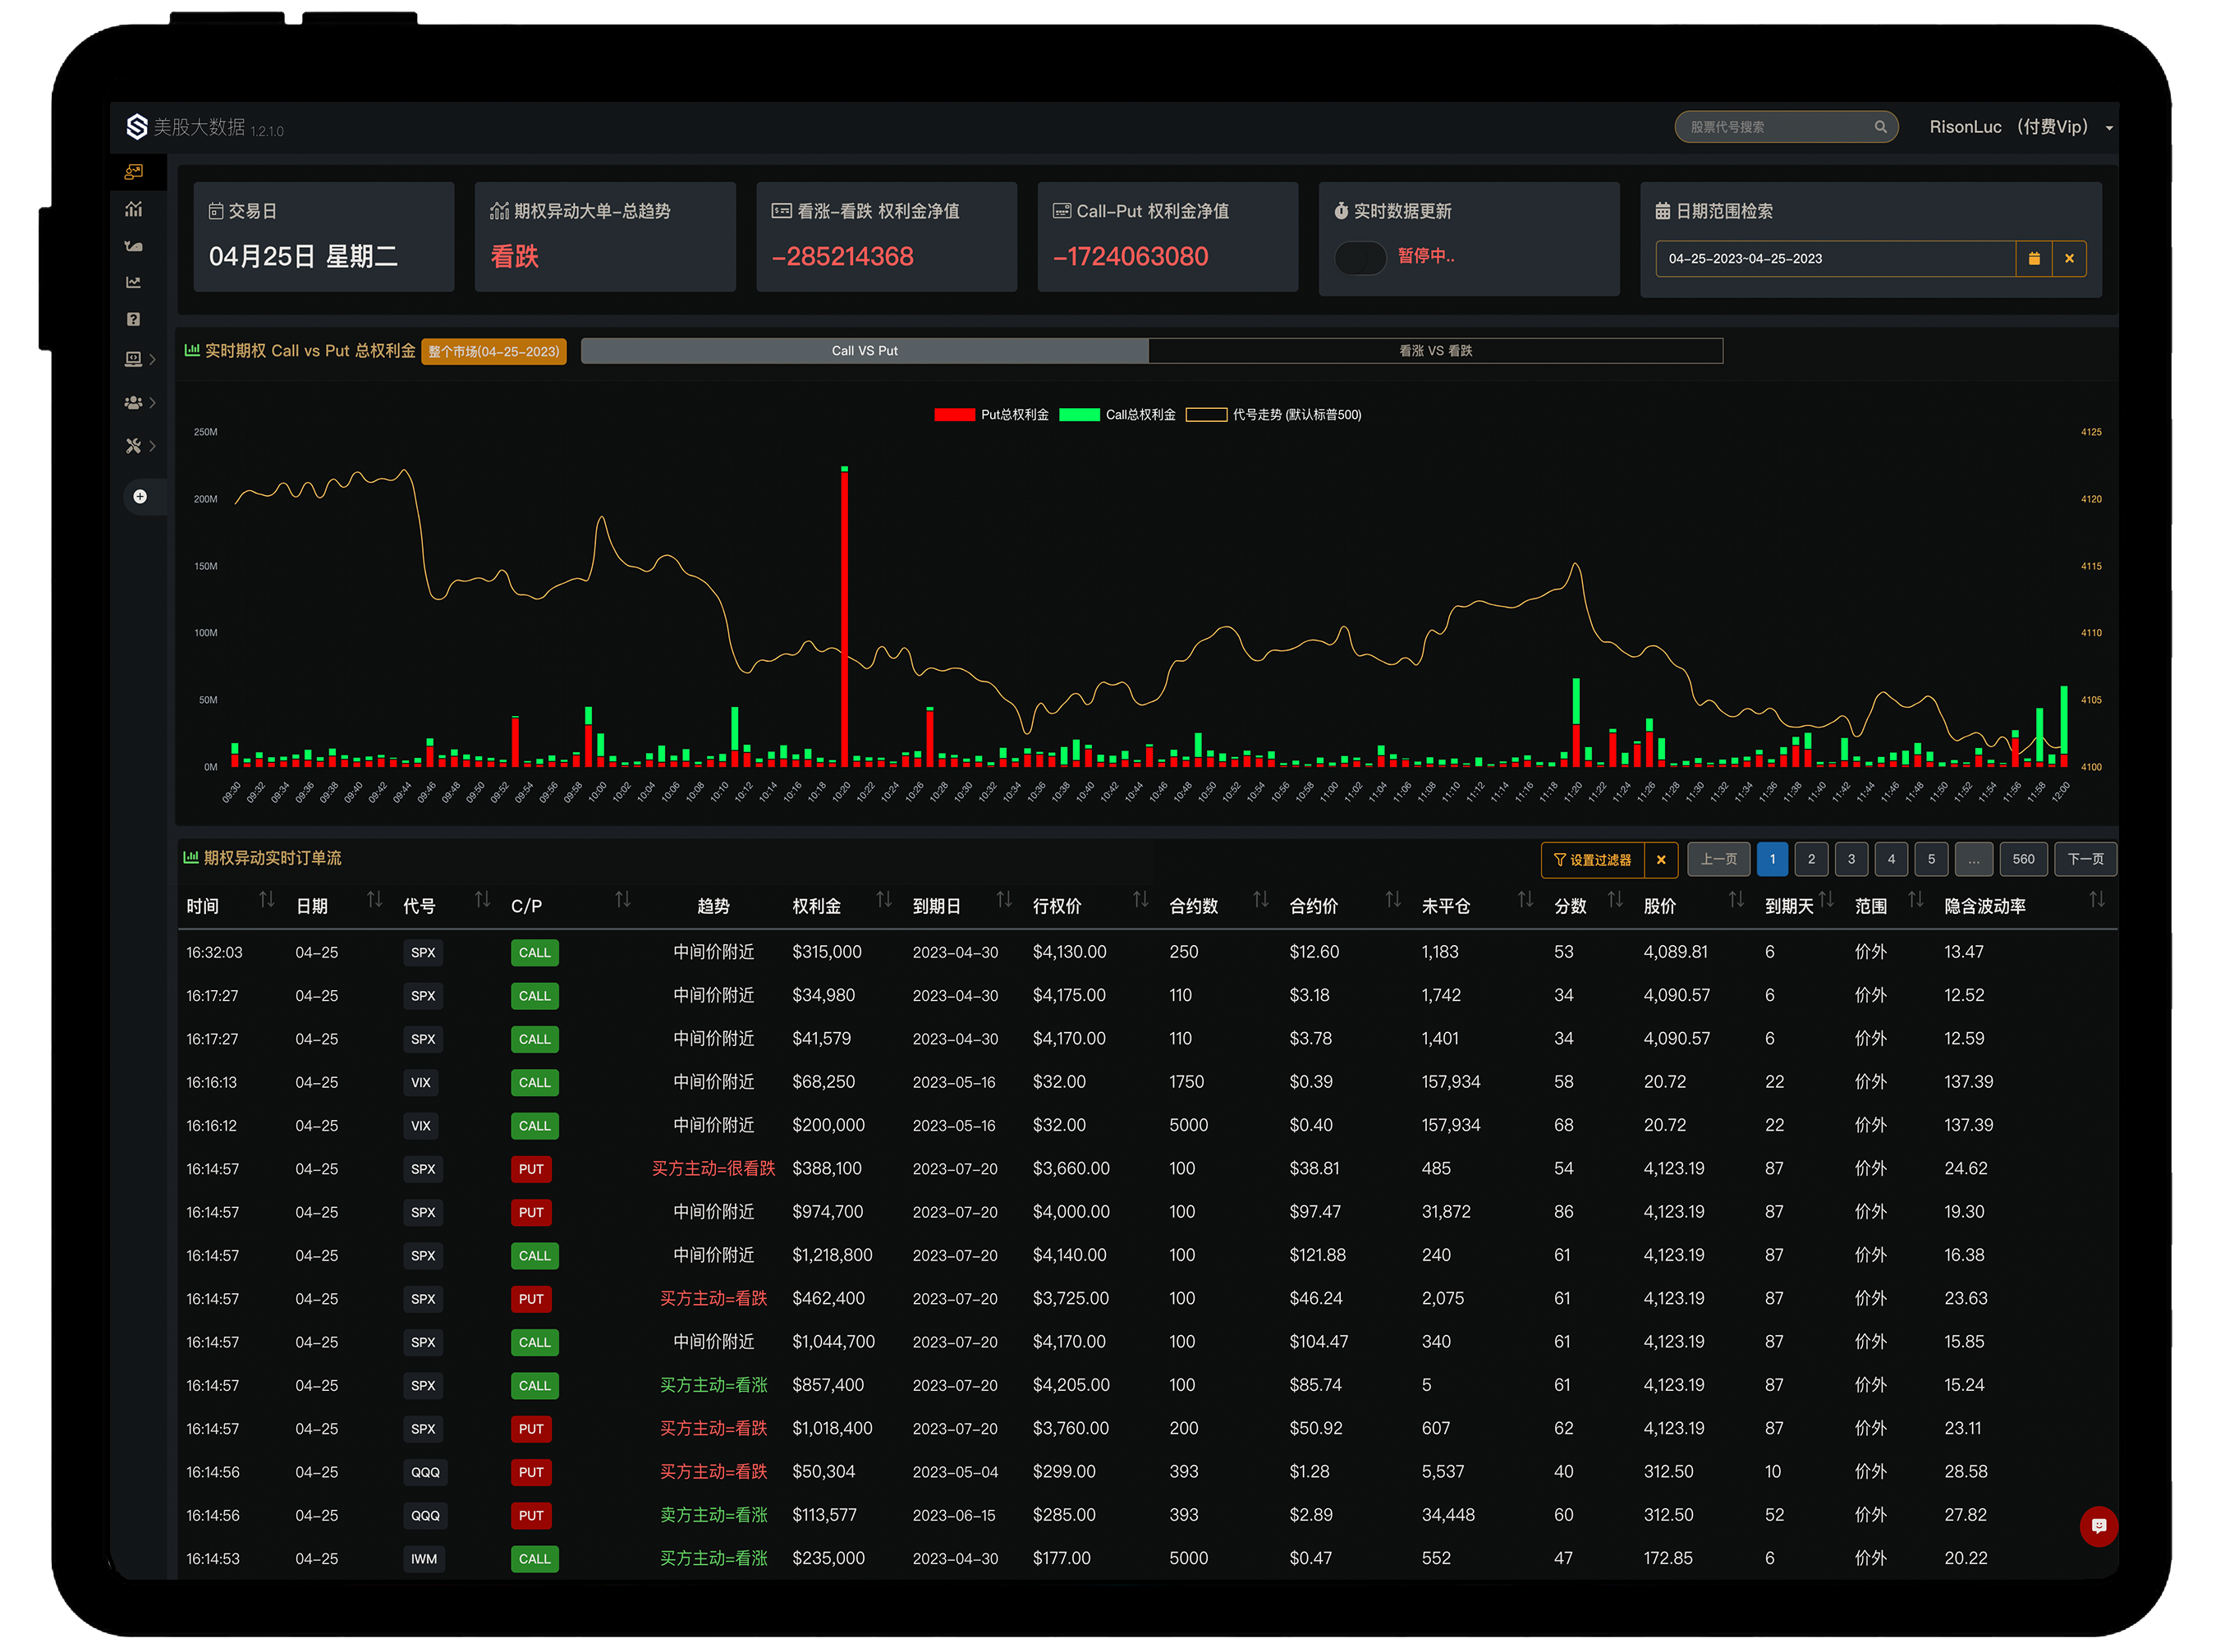The image size is (2225, 1652).
Task: Sort table by 日期 column arrows
Action: (x=375, y=900)
